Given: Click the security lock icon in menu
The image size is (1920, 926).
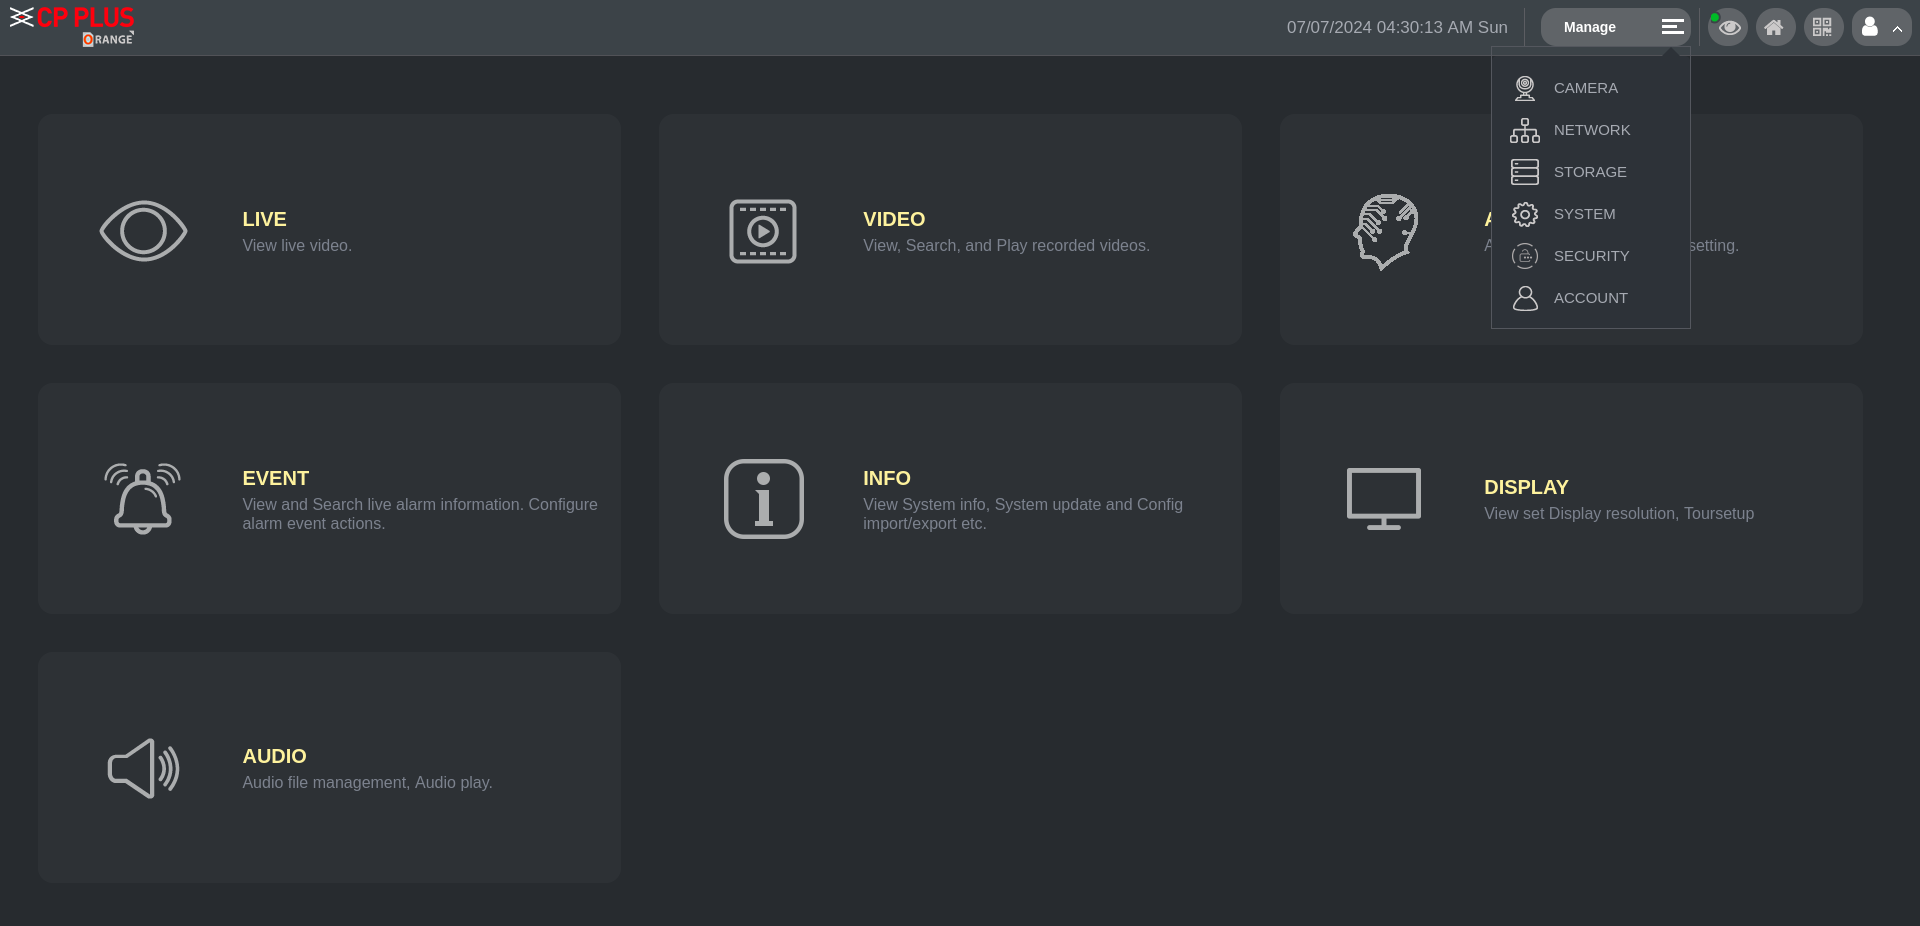Looking at the screenshot, I should [x=1525, y=256].
